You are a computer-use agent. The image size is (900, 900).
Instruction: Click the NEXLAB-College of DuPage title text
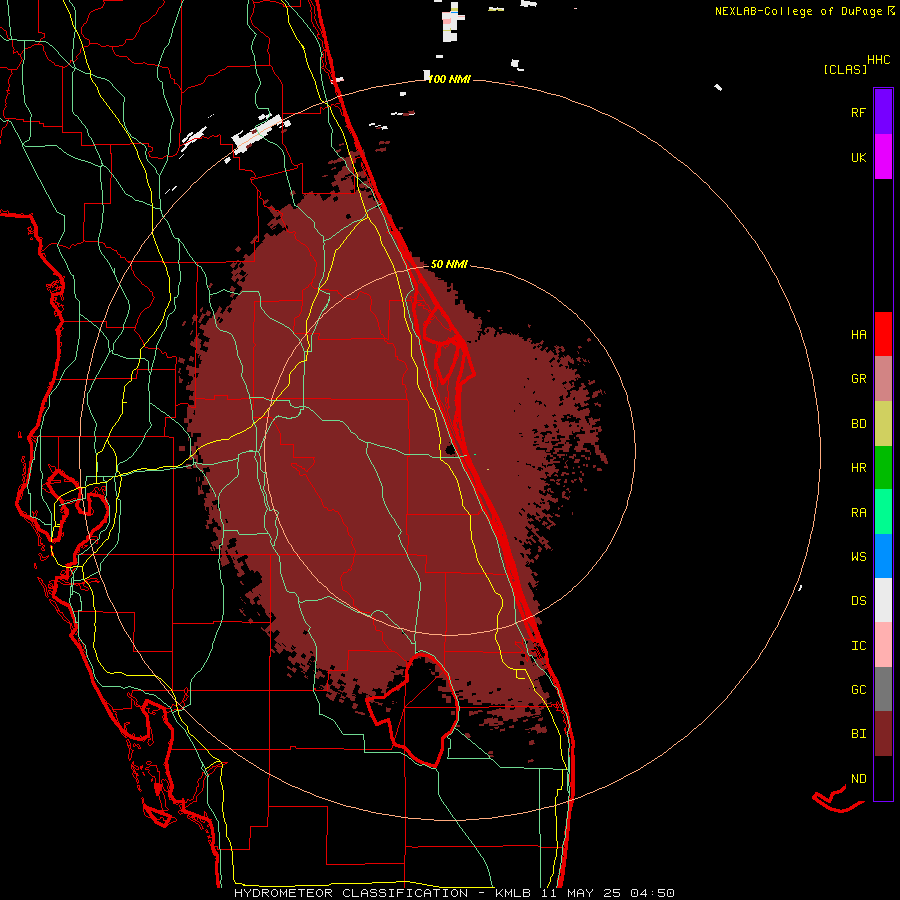coord(799,11)
